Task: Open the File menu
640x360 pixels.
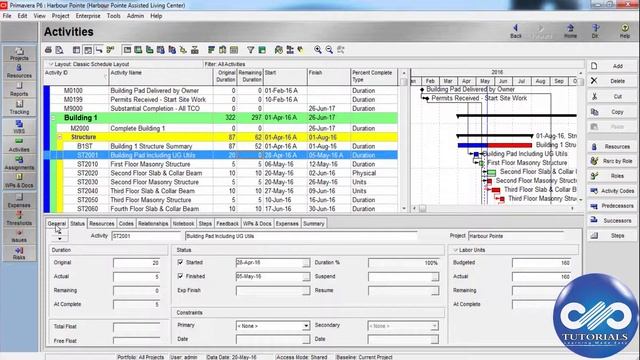Action: click(7, 16)
